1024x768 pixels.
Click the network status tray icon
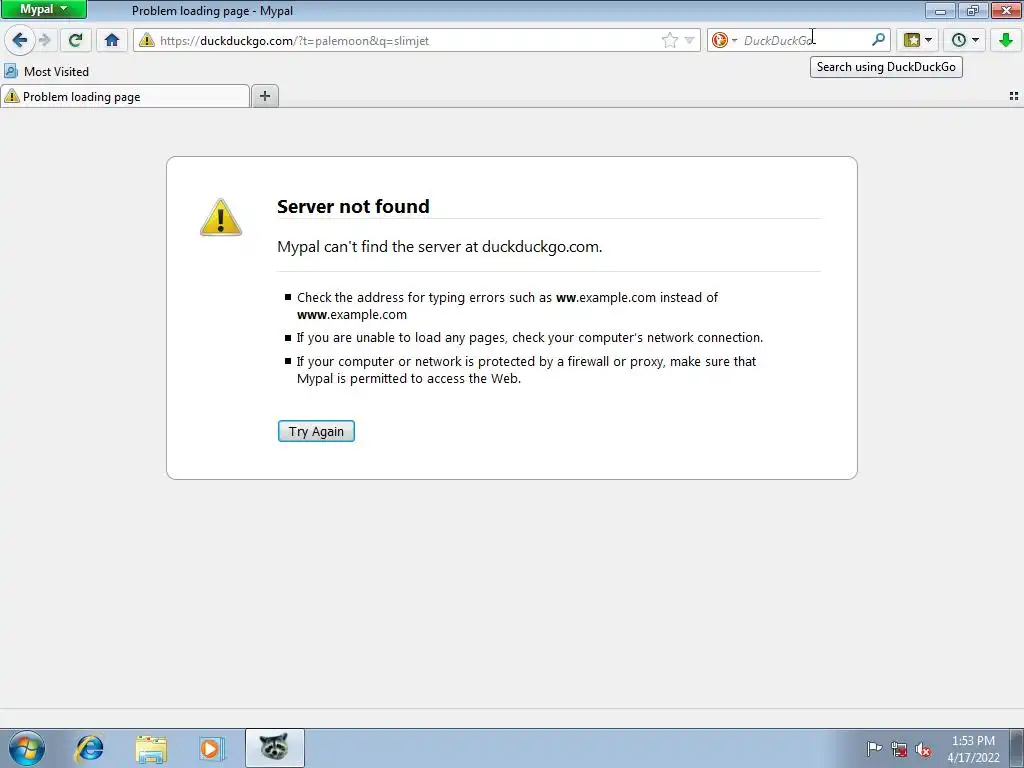tap(899, 749)
